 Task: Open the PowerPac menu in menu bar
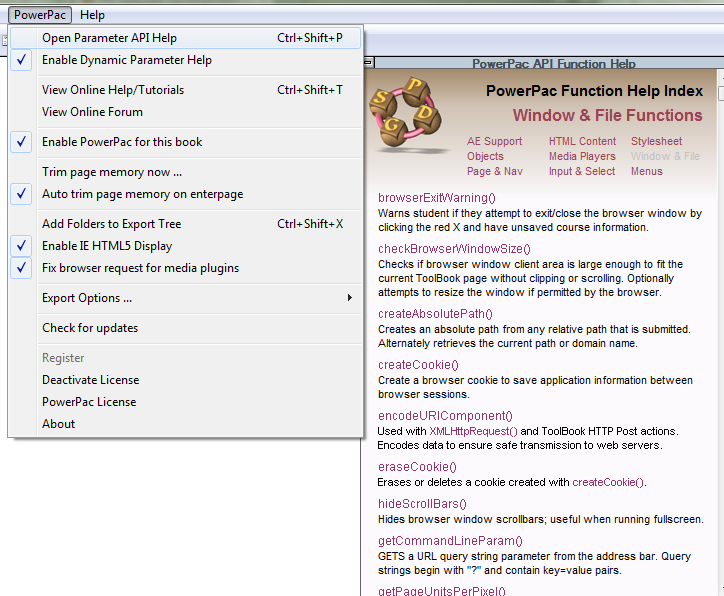coord(40,15)
